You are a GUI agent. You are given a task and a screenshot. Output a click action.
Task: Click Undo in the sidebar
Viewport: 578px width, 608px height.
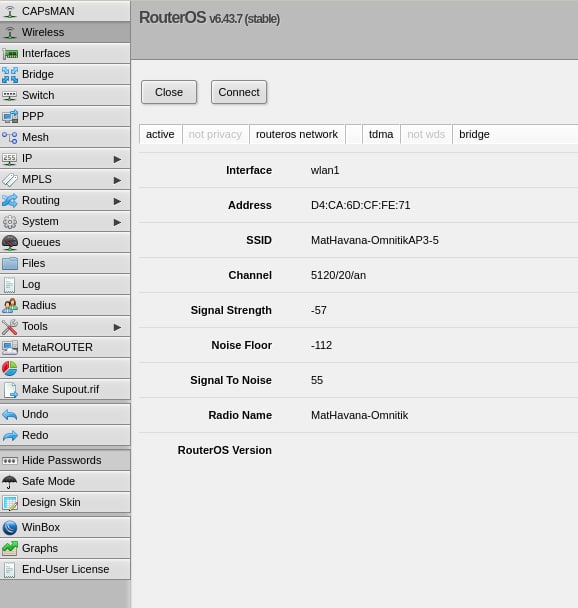click(x=65, y=415)
